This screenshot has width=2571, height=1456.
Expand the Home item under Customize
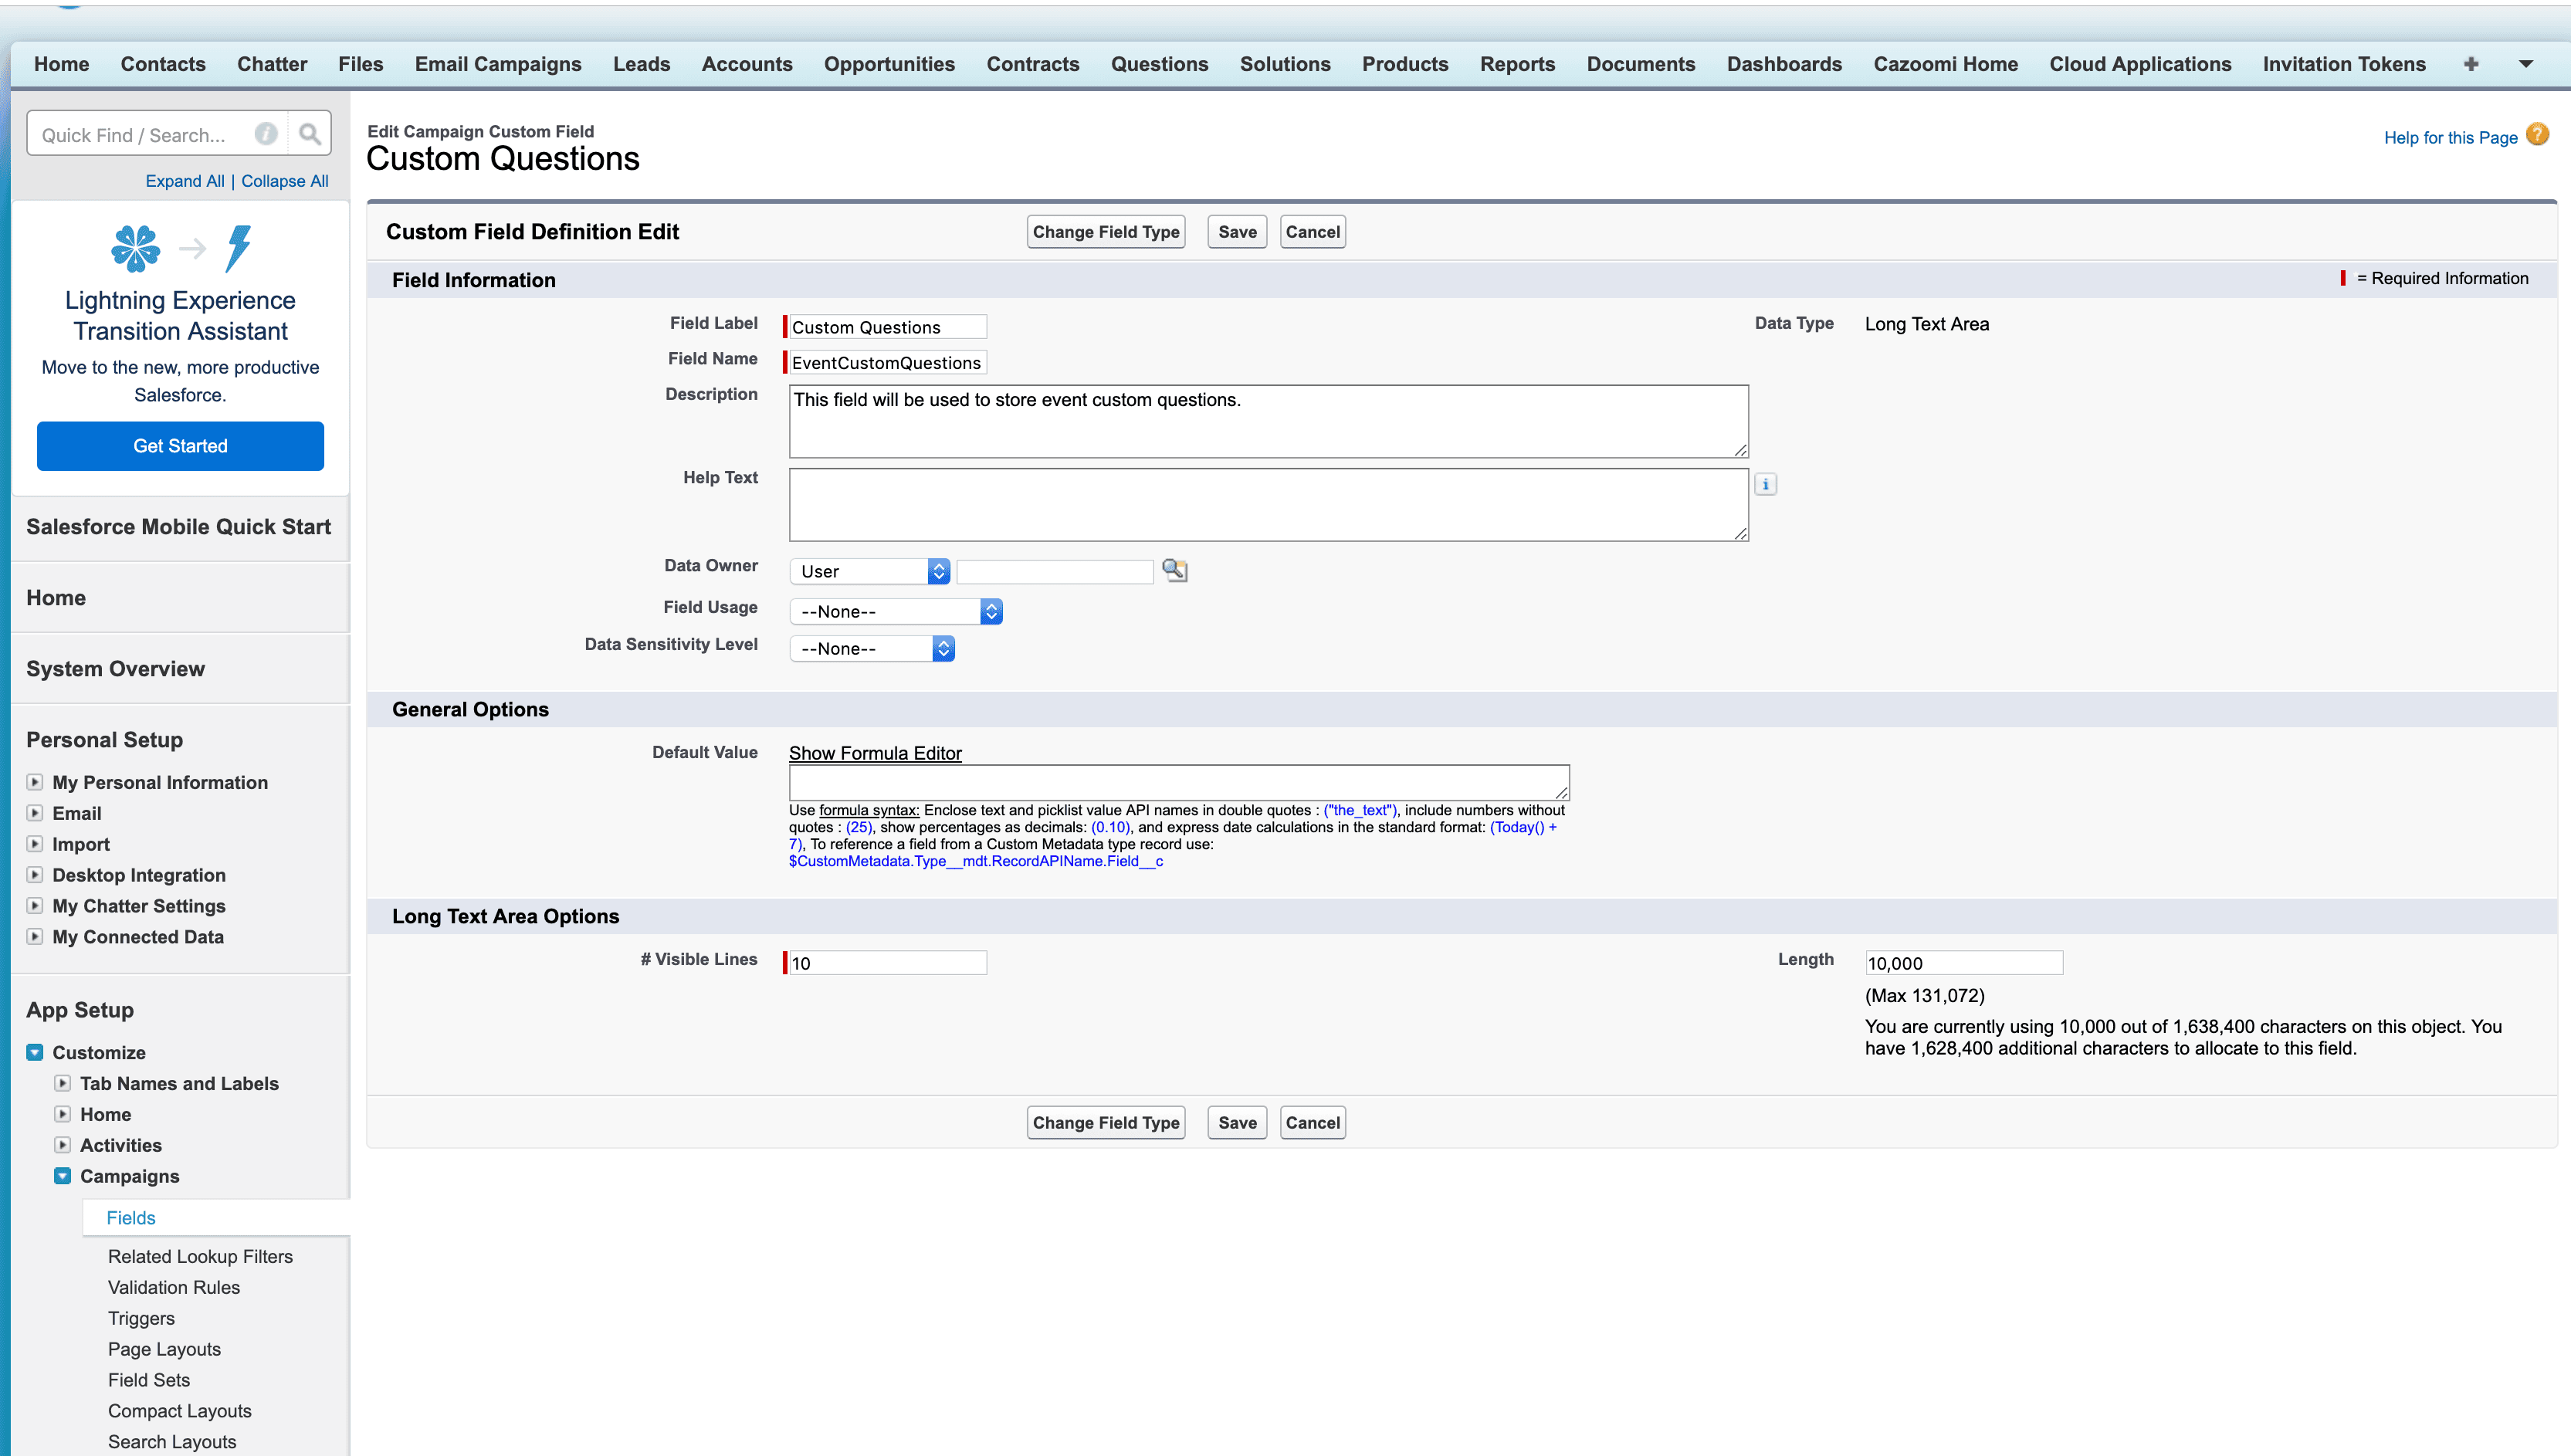tap(63, 1115)
